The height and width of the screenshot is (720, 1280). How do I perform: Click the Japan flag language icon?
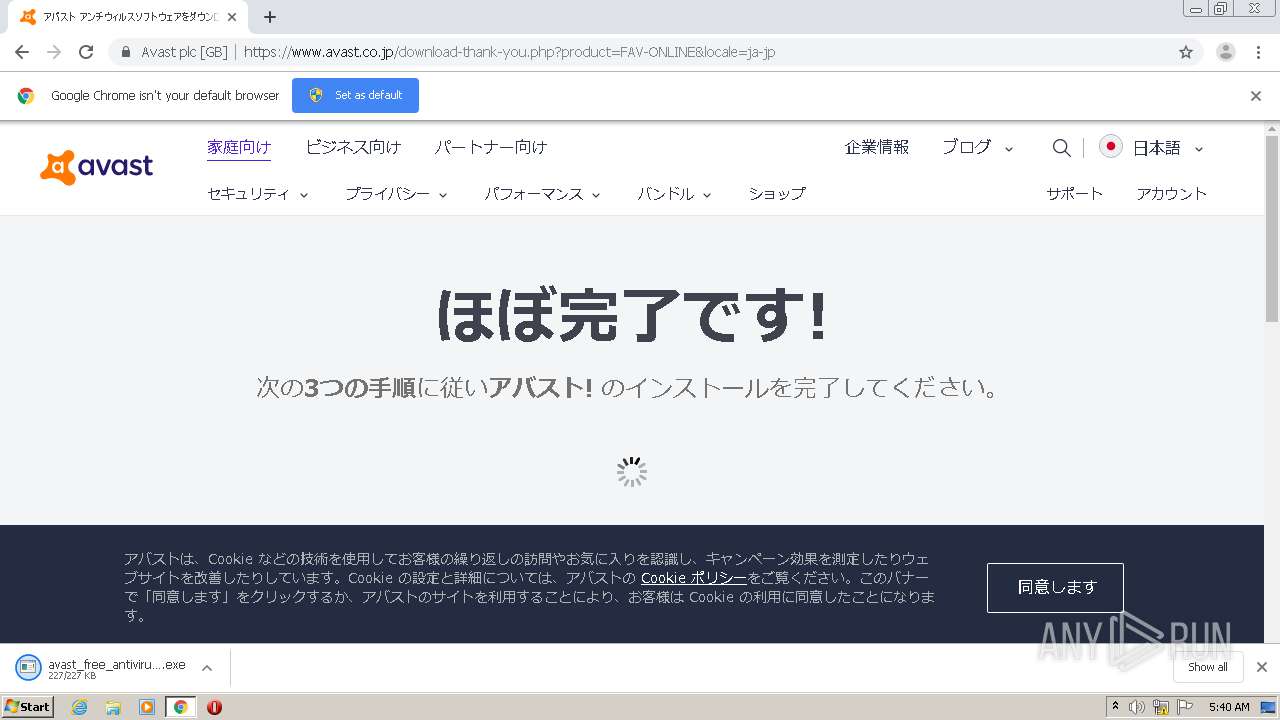click(x=1110, y=147)
